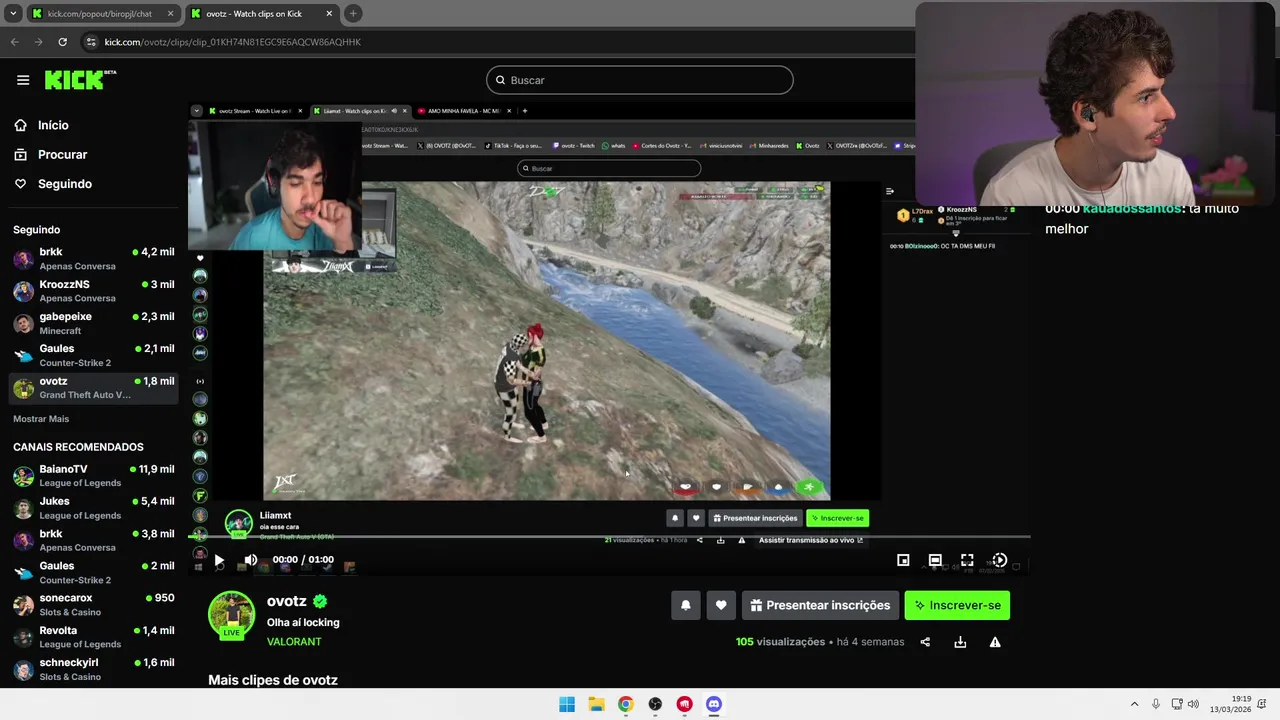Open Jukes recommended channel

93,508
